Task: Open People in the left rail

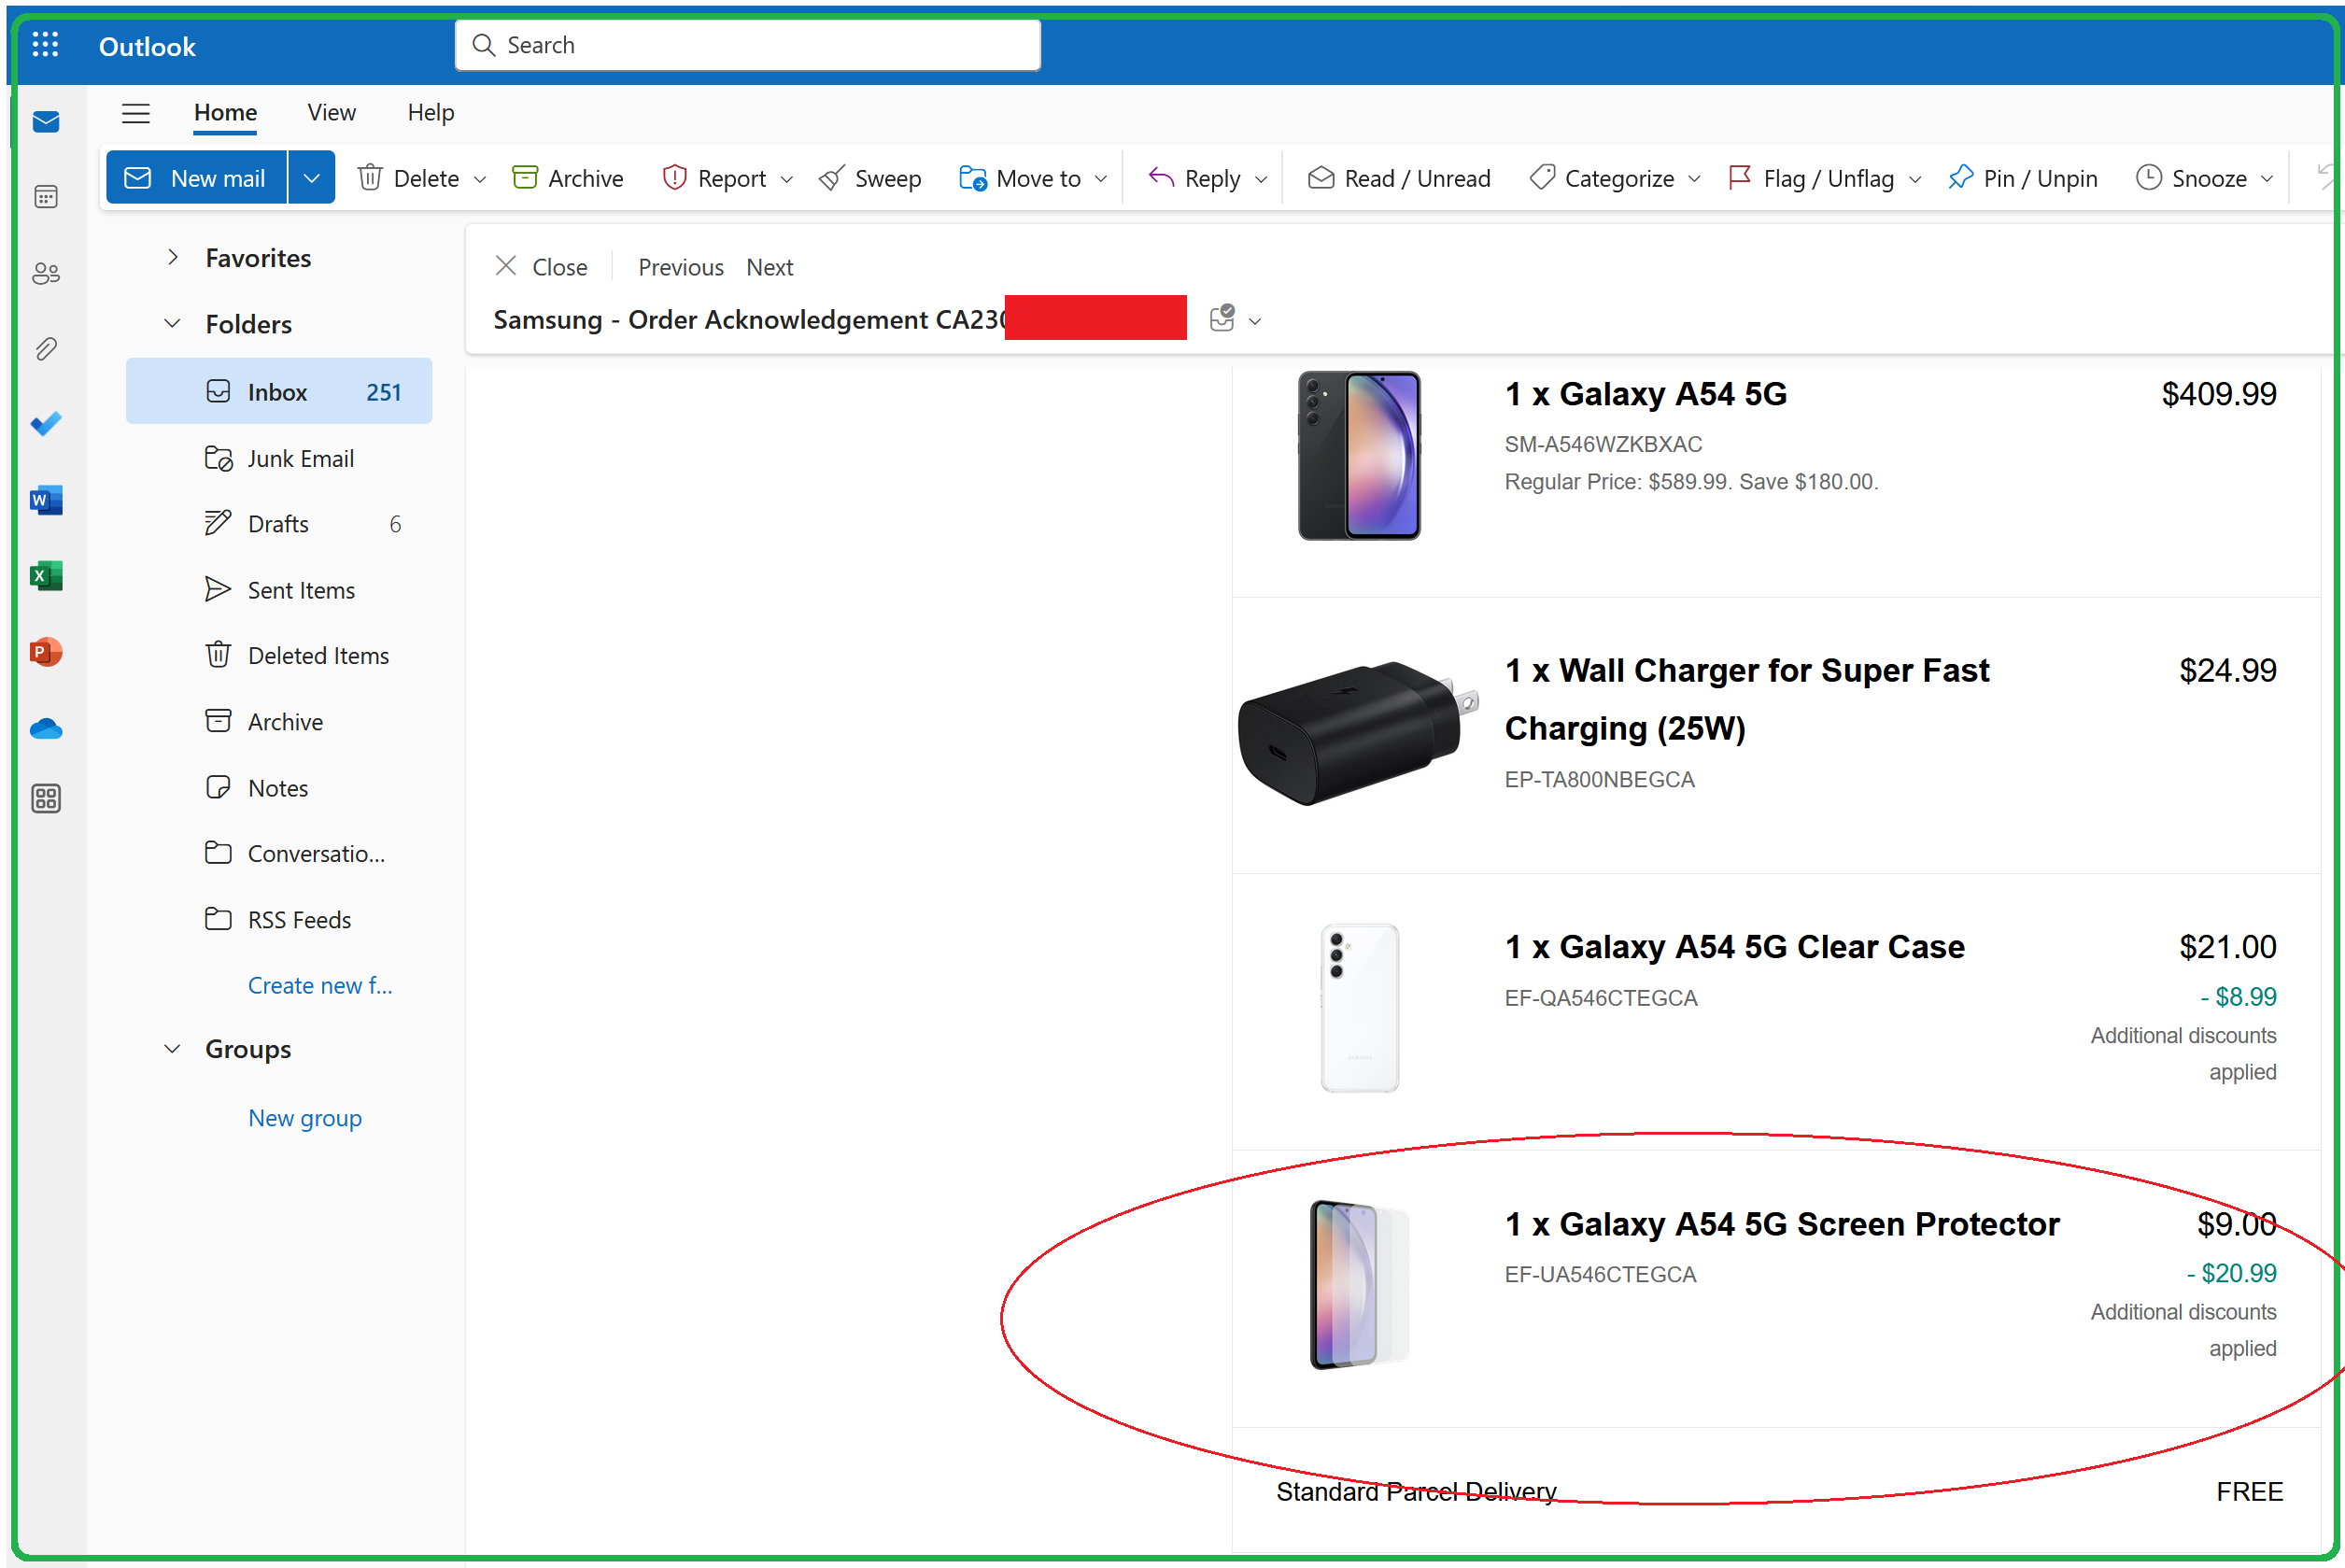Action: click(46, 273)
